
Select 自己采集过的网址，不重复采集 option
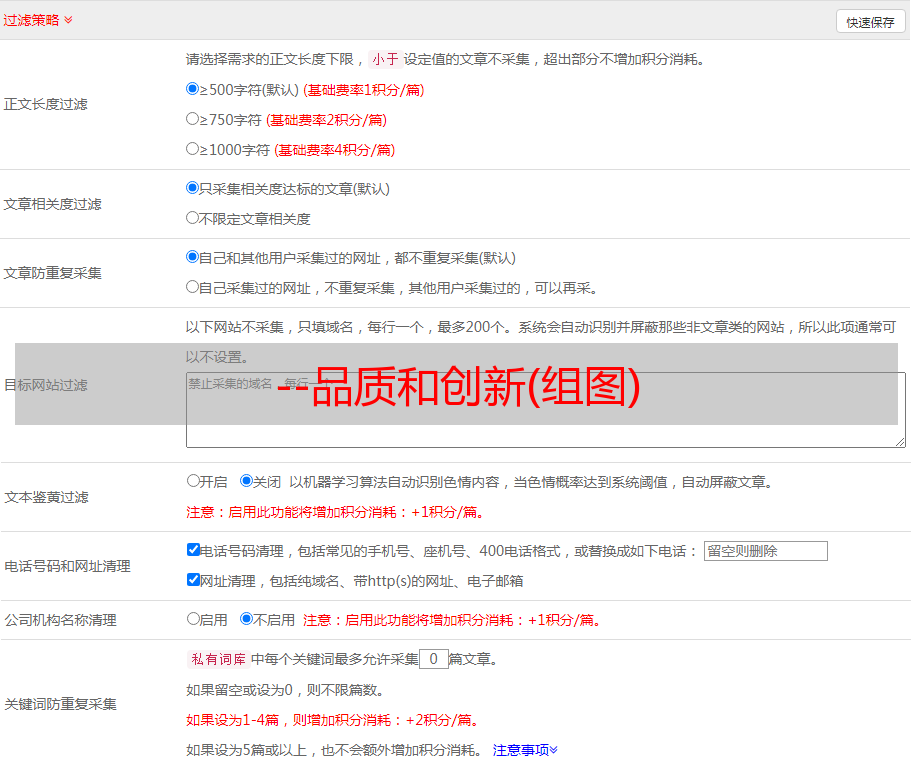[x=192, y=287]
